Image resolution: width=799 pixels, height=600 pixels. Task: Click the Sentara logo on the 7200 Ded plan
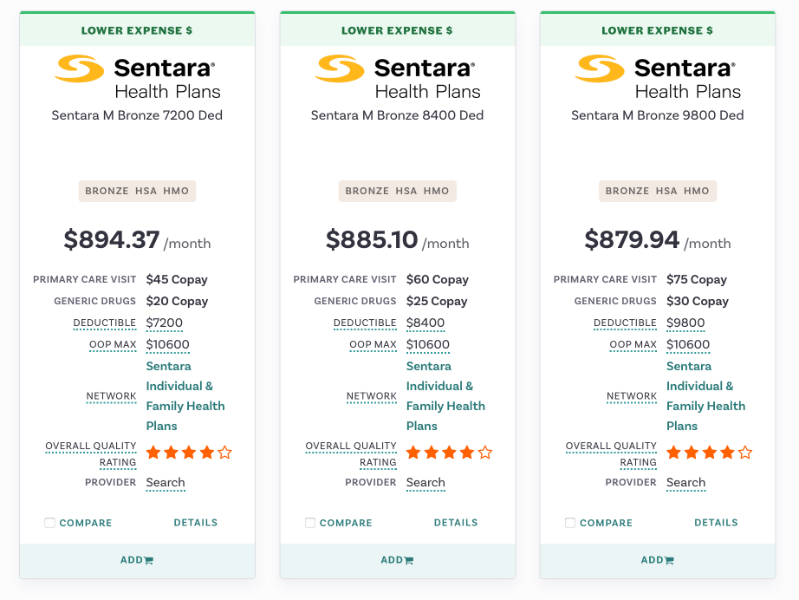[x=137, y=77]
